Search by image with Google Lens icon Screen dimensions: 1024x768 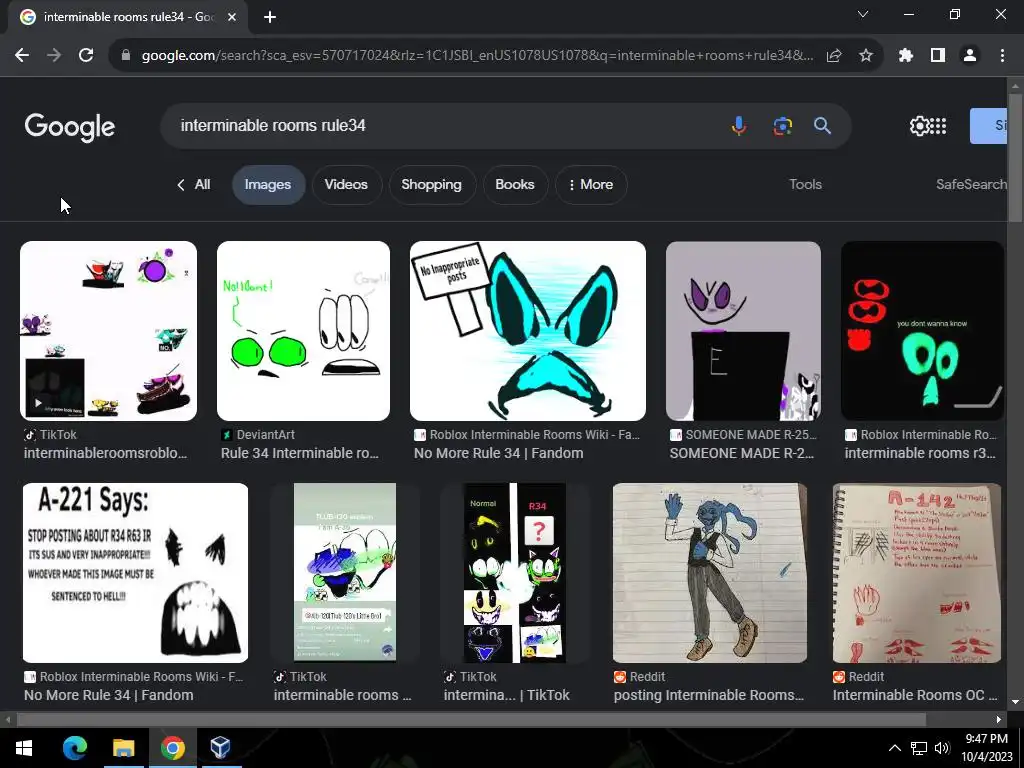782,125
